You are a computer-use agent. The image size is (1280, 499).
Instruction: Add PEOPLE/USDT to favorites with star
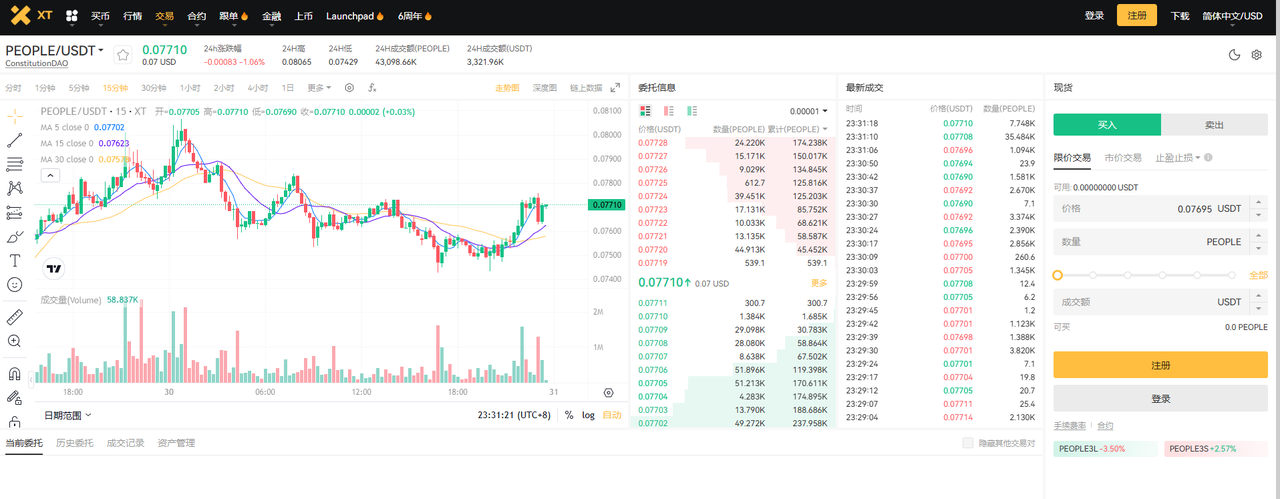(x=123, y=55)
